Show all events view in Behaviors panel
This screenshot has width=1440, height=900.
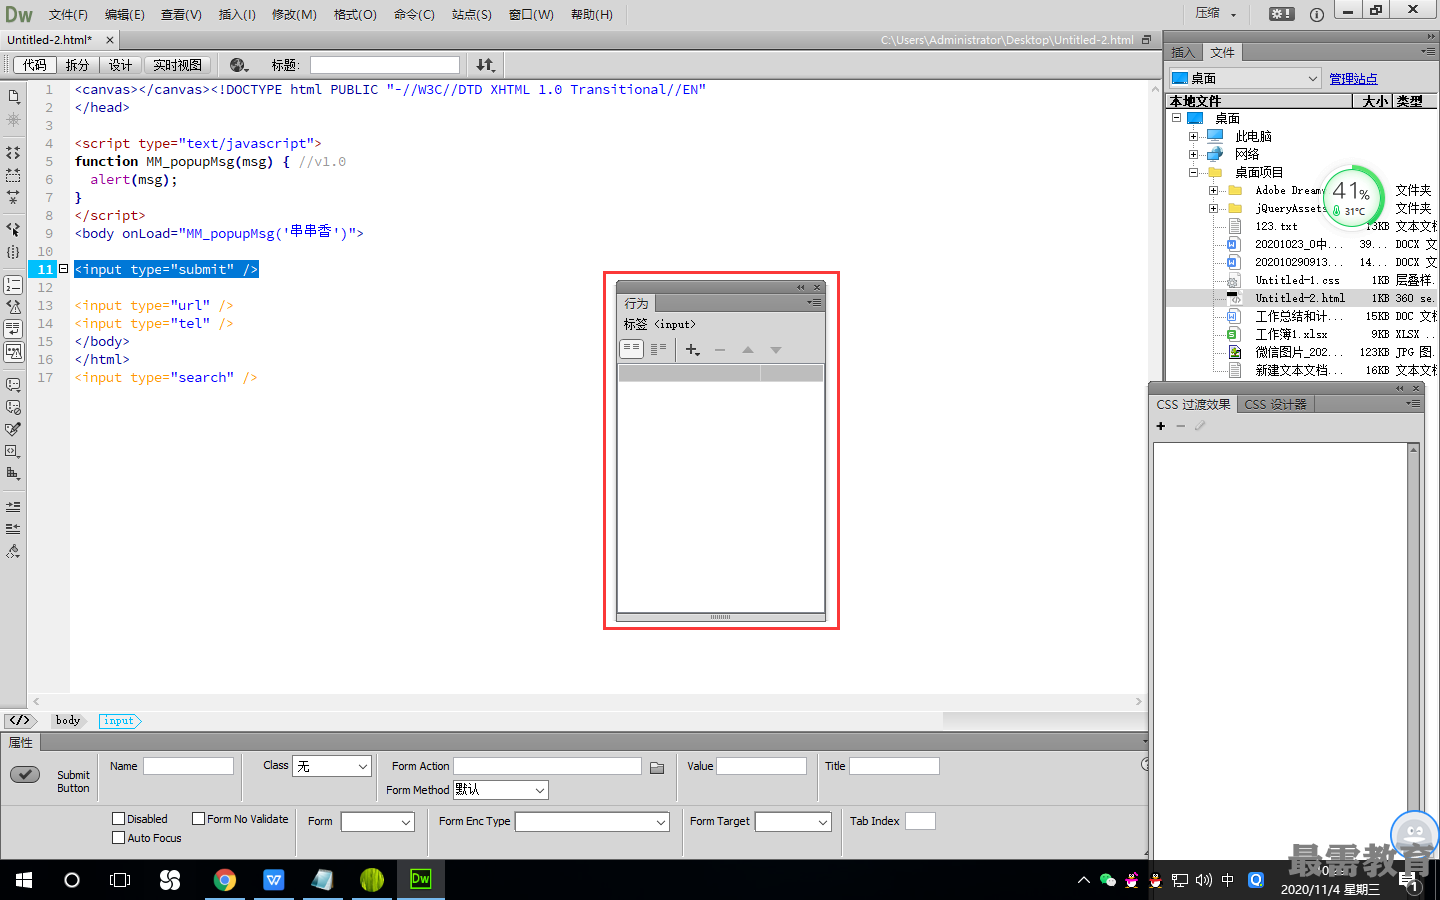[x=658, y=349]
